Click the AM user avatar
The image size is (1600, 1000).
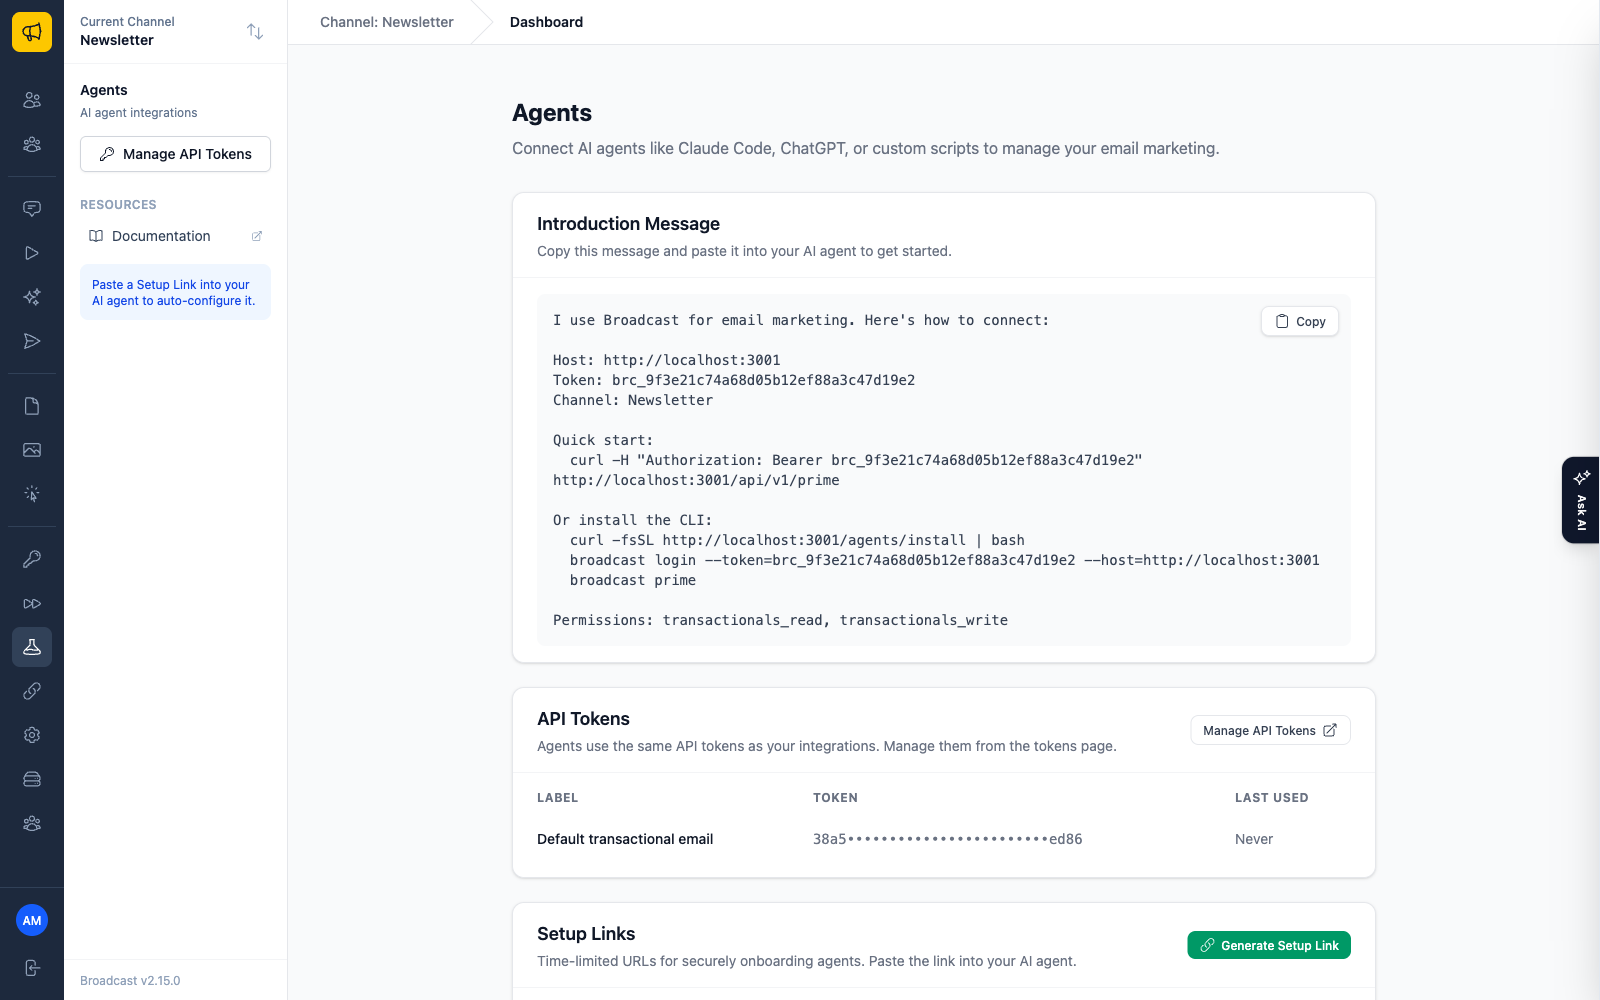[x=32, y=920]
